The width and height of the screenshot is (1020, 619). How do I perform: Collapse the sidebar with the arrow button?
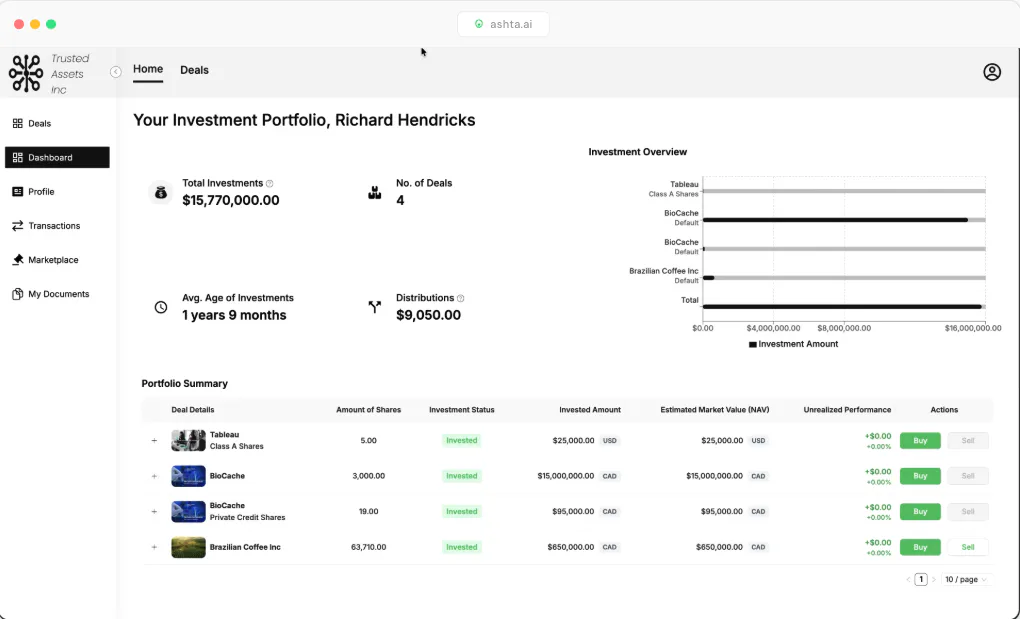coord(116,72)
